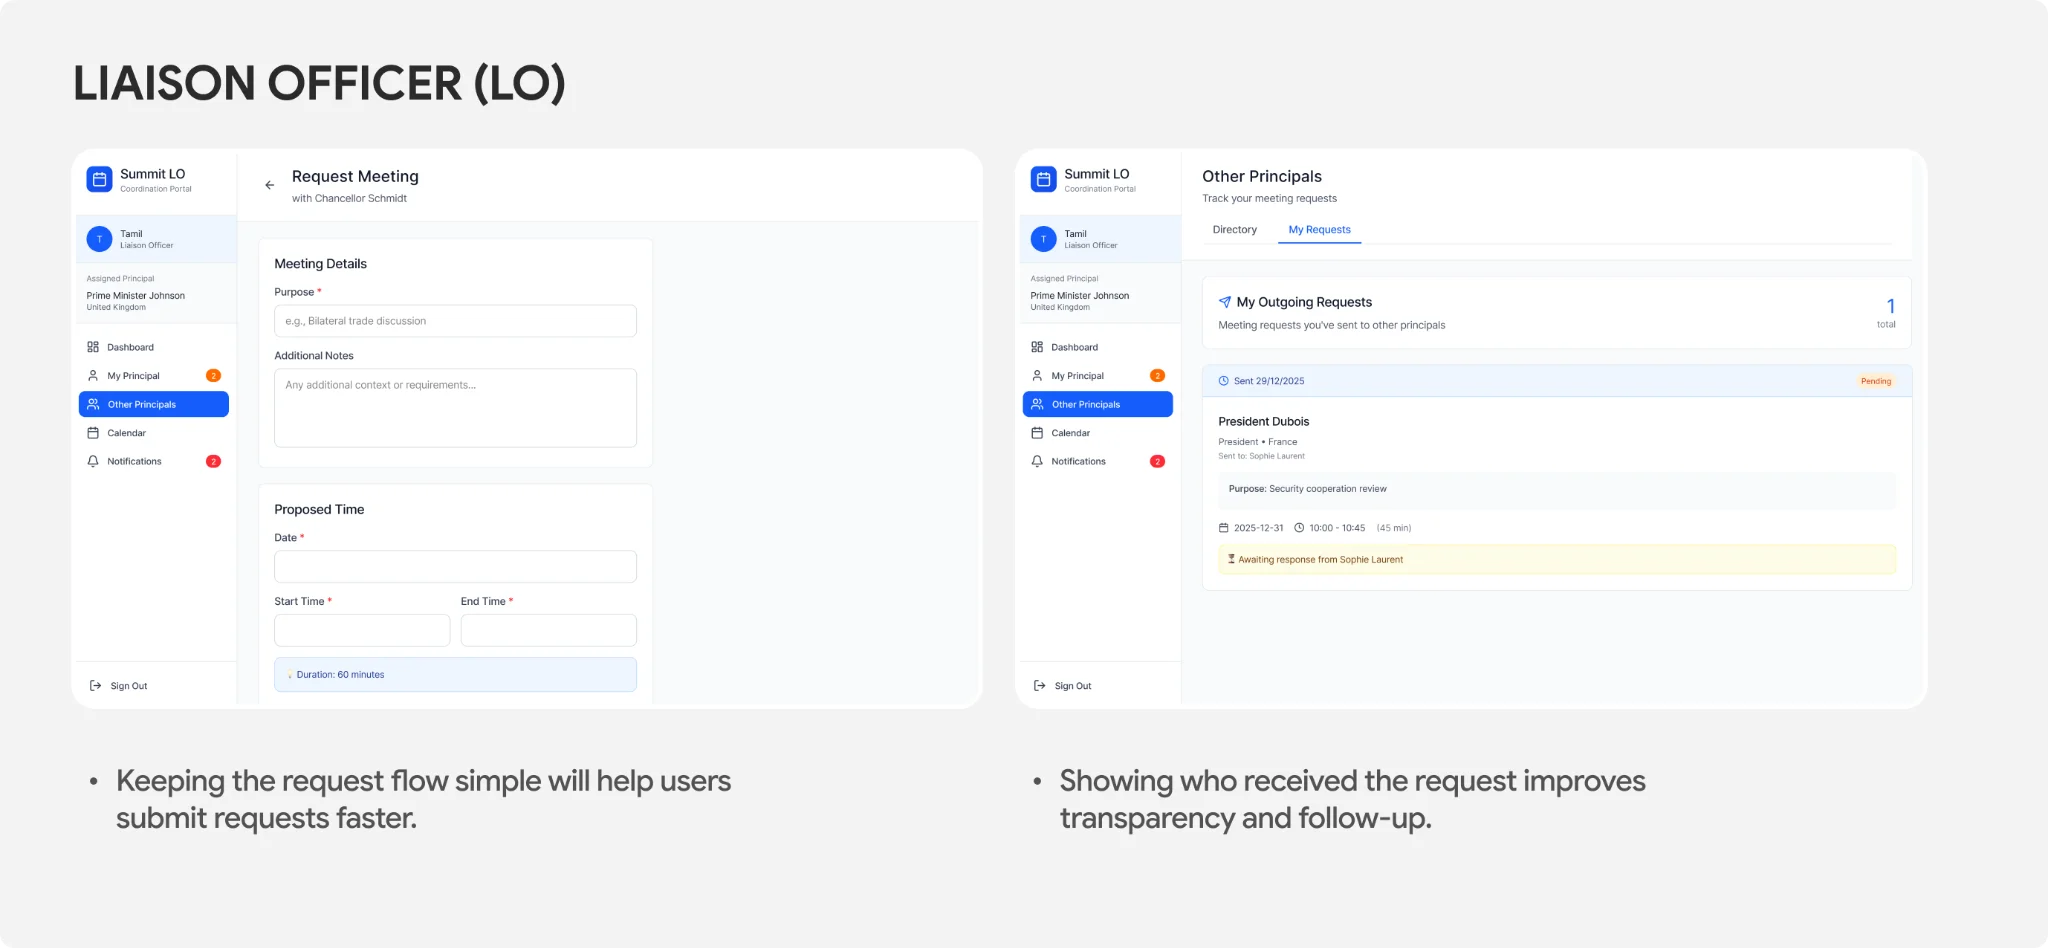The image size is (2048, 948).
Task: Open Dashboard in right panel sidebar
Action: pos(1097,347)
